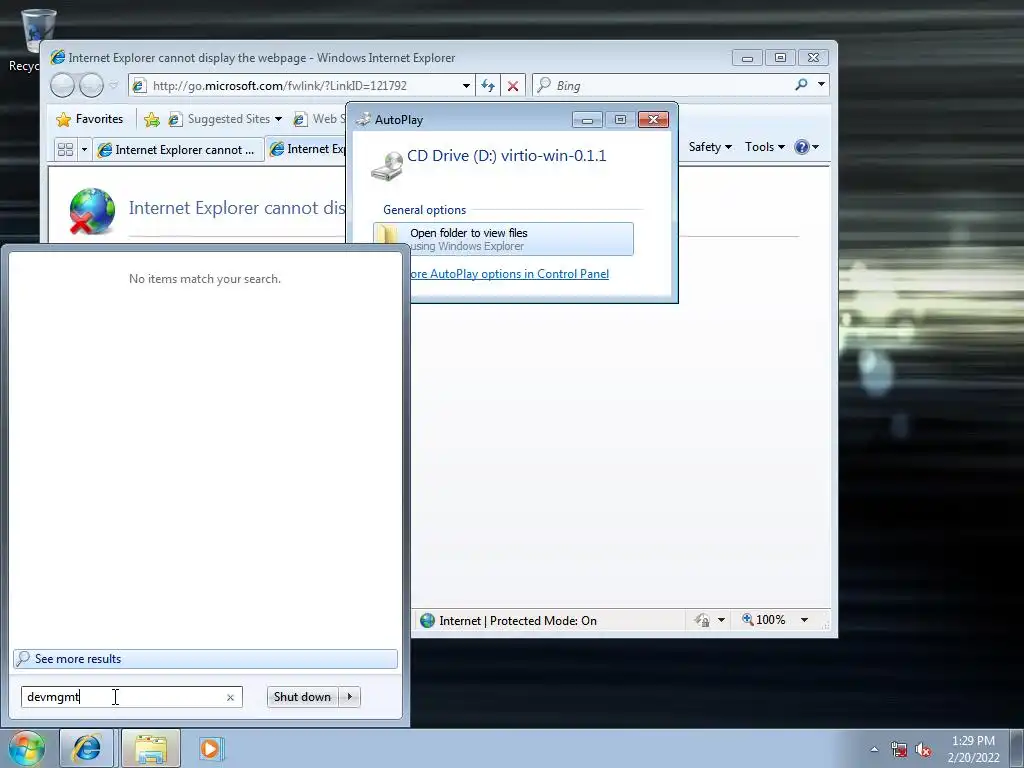Select Open folder to view files option

504,239
